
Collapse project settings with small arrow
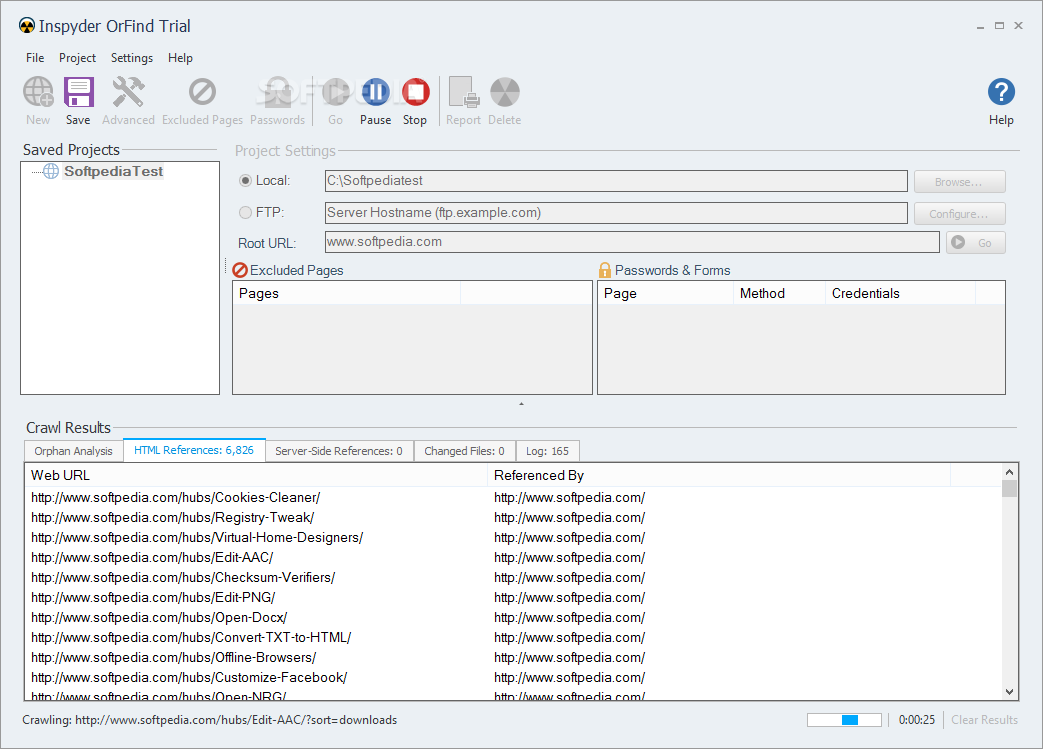pyautogui.click(x=522, y=404)
